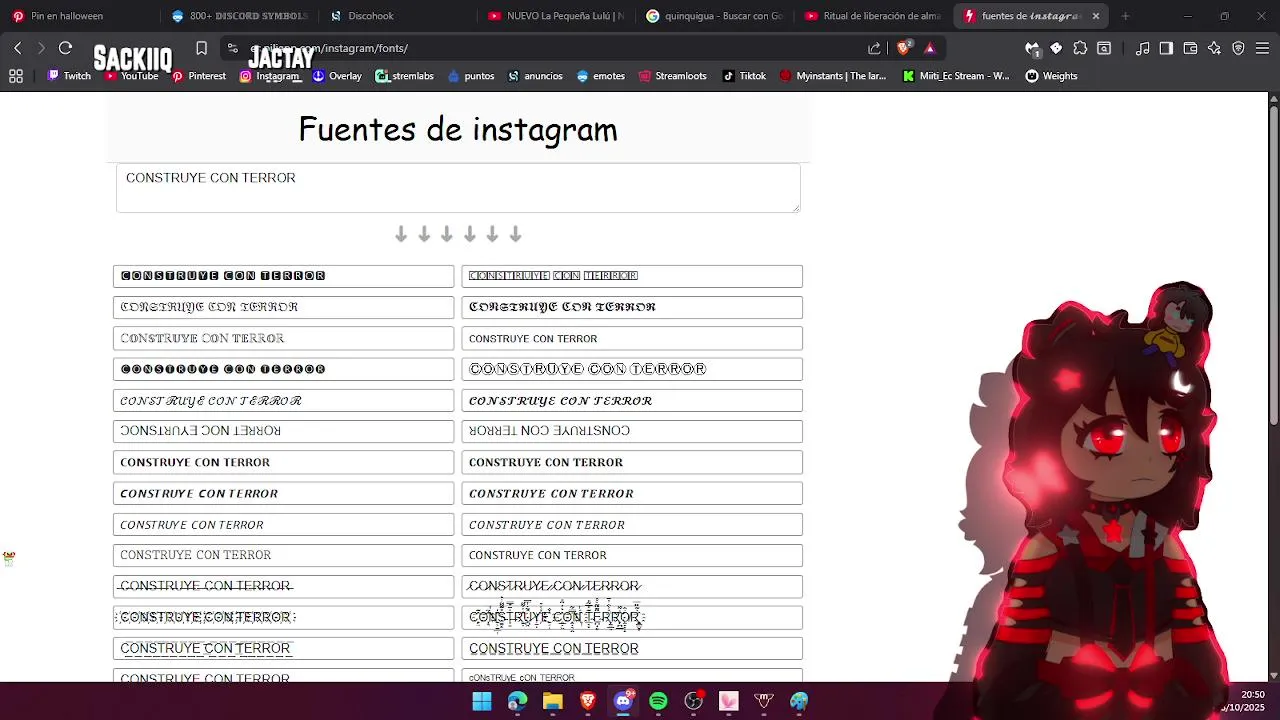Open the Streamloots bookmark
This screenshot has width=1280, height=720.
(x=671, y=76)
